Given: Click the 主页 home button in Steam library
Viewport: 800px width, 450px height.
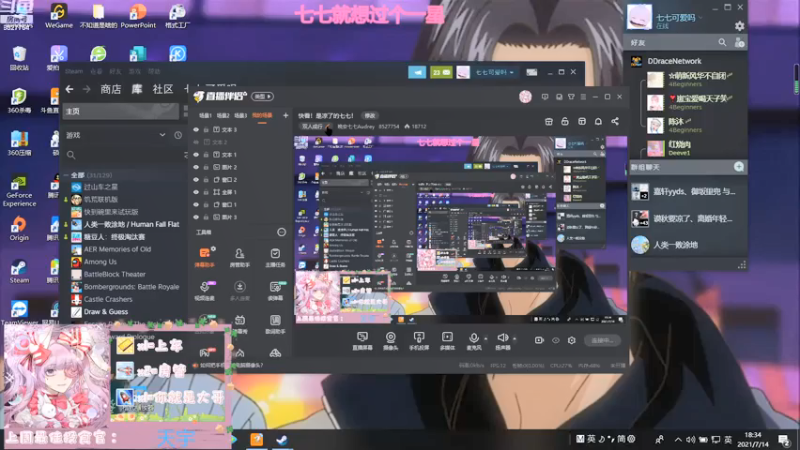Looking at the screenshot, I should 120,111.
